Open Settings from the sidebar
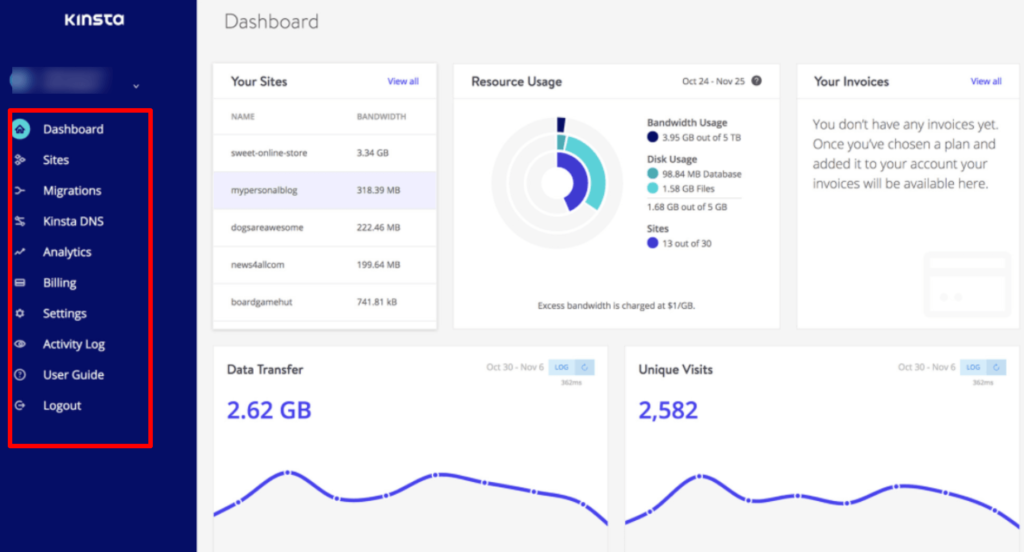The image size is (1024, 552). 65,314
